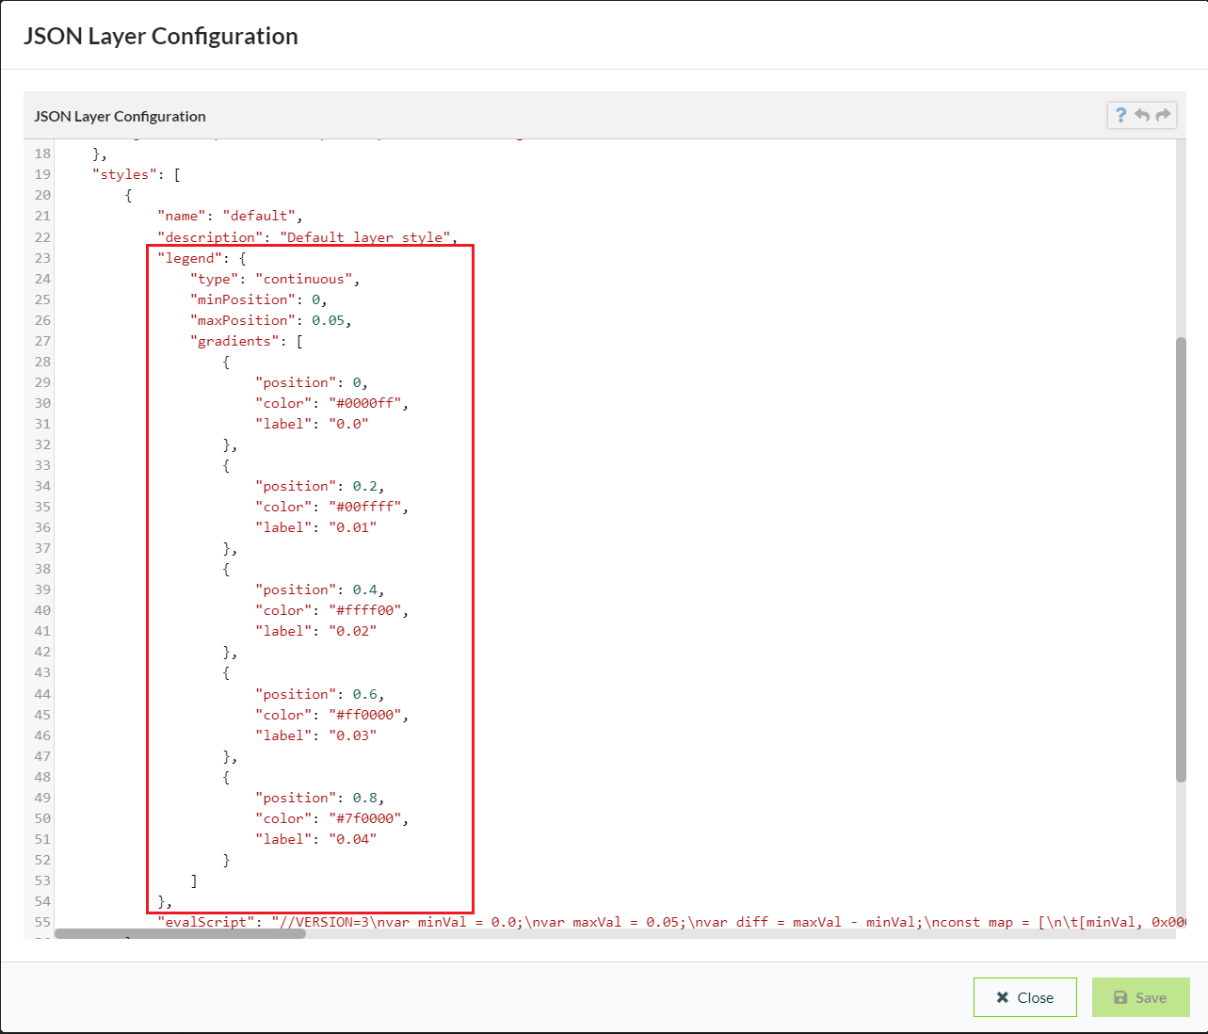Click the vertical scrollbar thumb of the editor
This screenshot has width=1208, height=1034.
(x=1181, y=560)
